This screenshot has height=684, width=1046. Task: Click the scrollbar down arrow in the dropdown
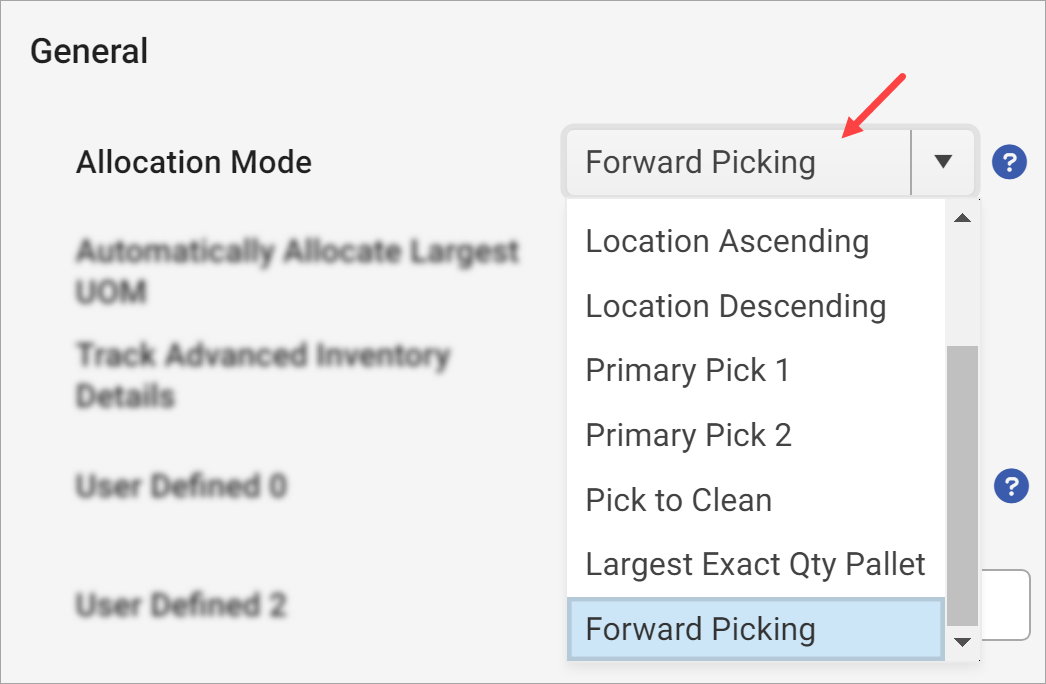click(x=962, y=643)
